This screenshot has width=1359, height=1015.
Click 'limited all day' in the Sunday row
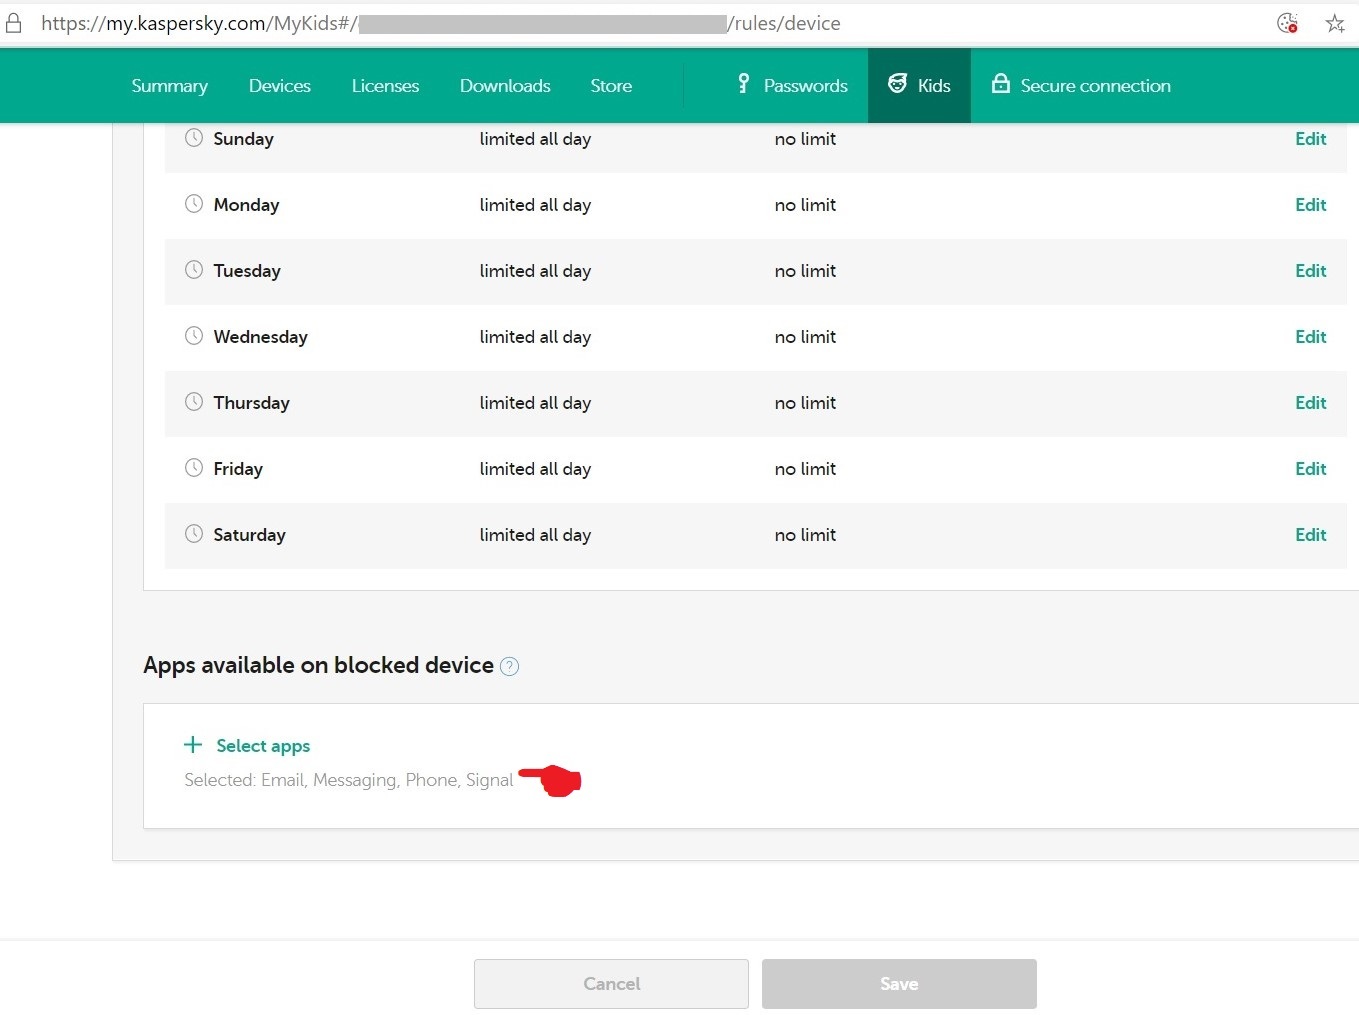click(x=535, y=139)
